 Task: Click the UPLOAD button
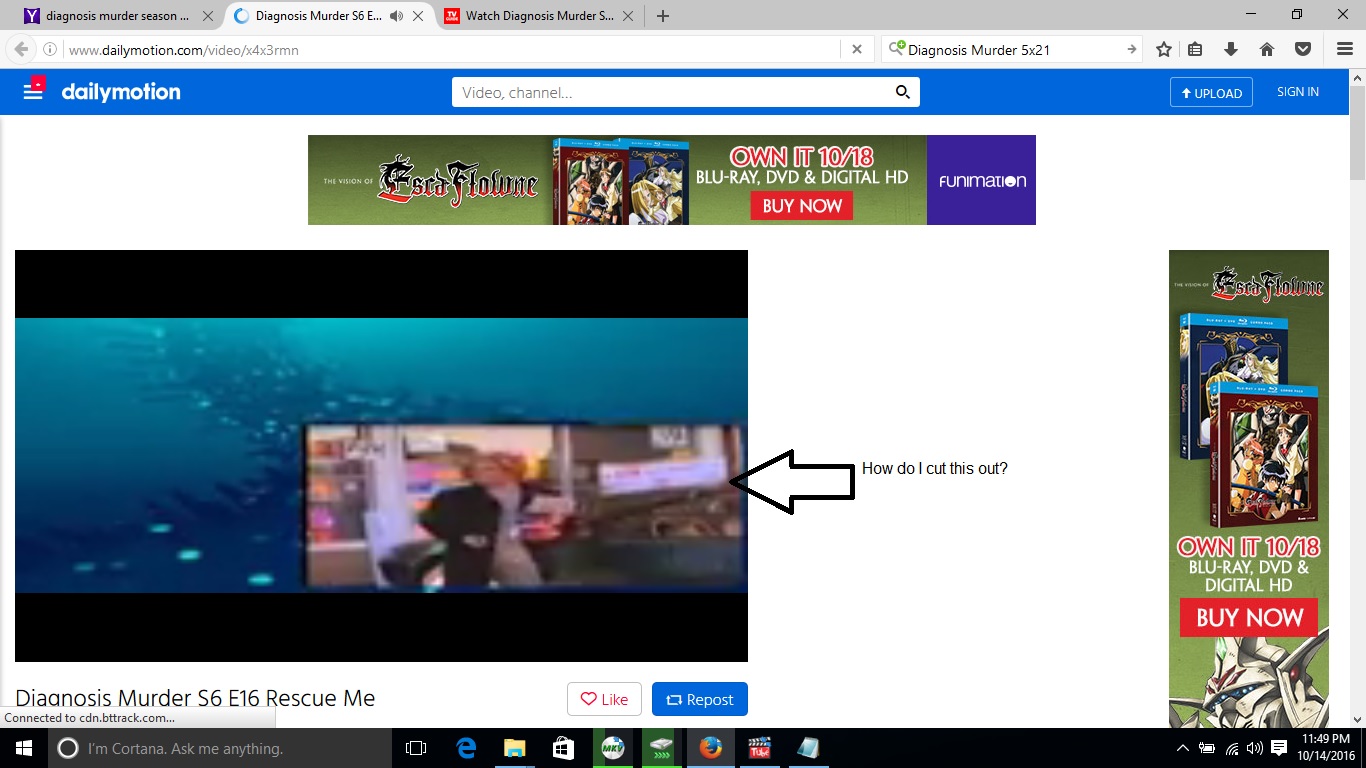tap(1211, 92)
